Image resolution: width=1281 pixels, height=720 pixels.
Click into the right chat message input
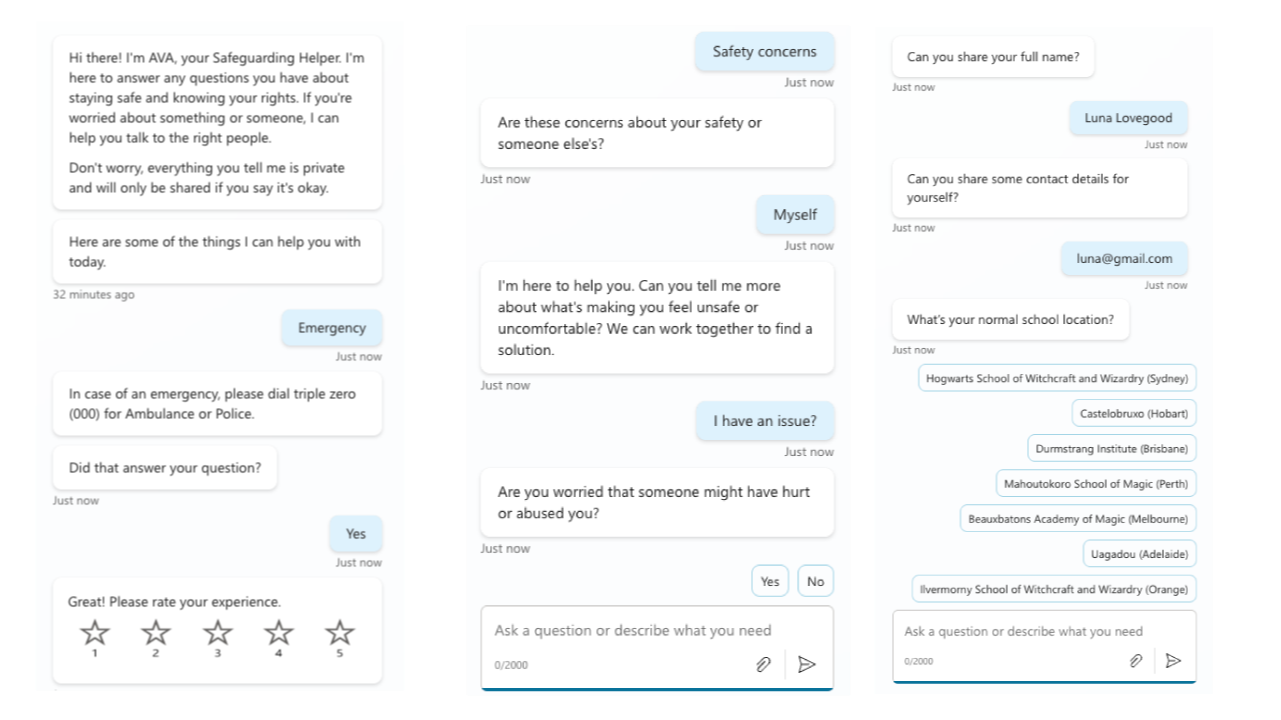[1023, 632]
